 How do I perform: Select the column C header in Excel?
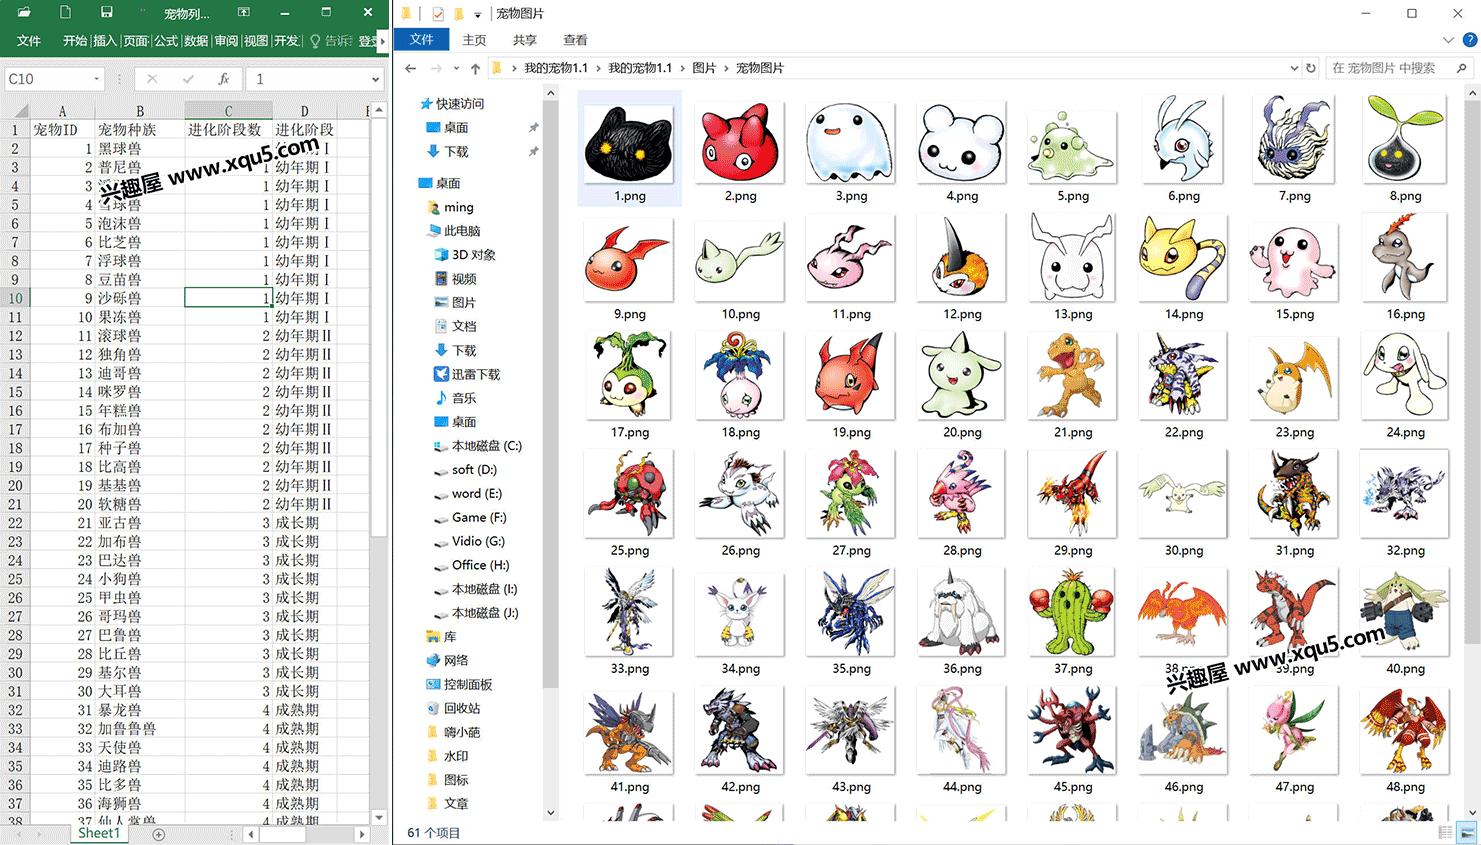(x=228, y=111)
